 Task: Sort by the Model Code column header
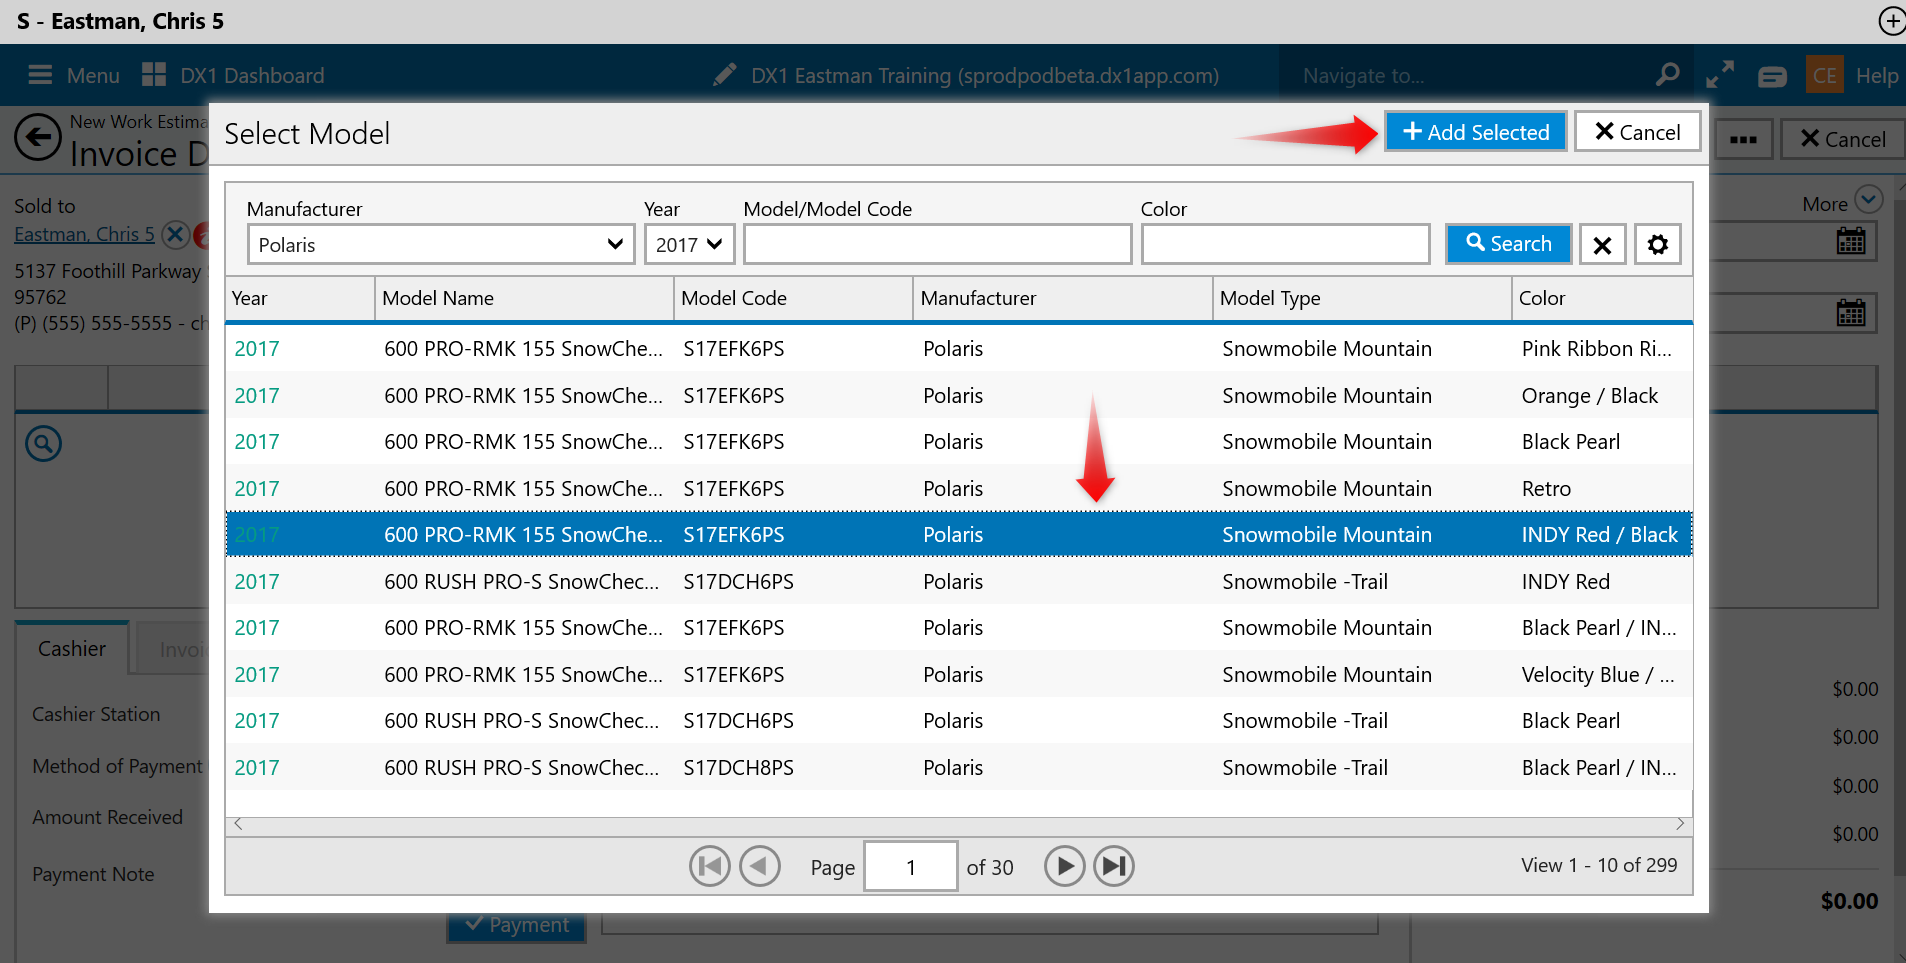(x=793, y=298)
